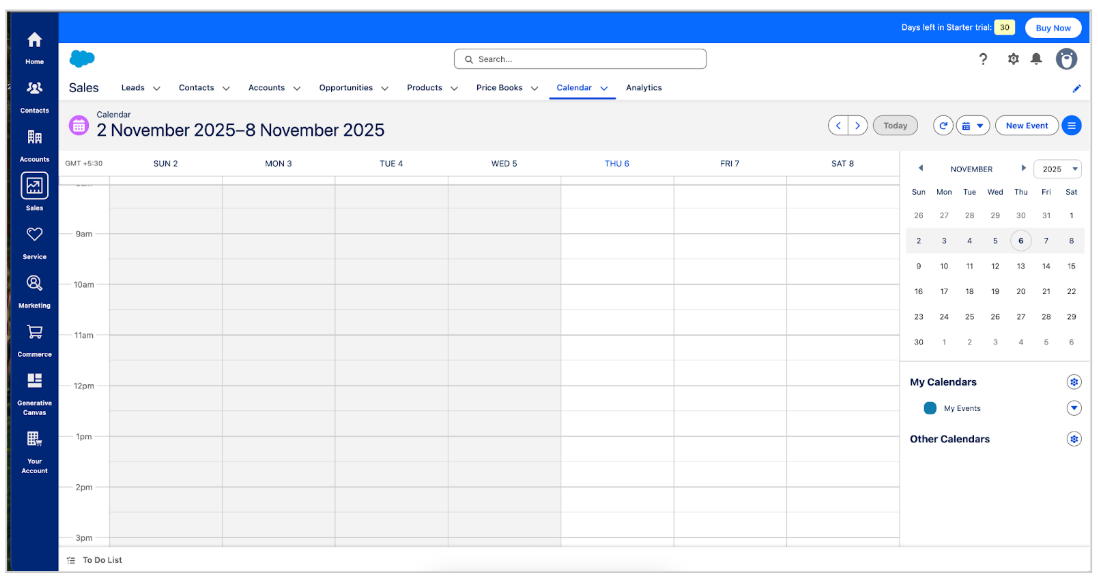Open the Generative Canvas sidebar icon

pyautogui.click(x=34, y=381)
